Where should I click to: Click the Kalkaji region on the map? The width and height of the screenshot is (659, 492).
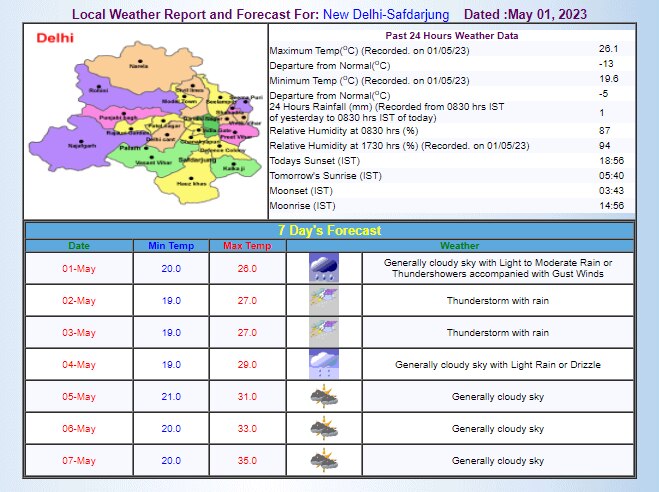tap(233, 164)
